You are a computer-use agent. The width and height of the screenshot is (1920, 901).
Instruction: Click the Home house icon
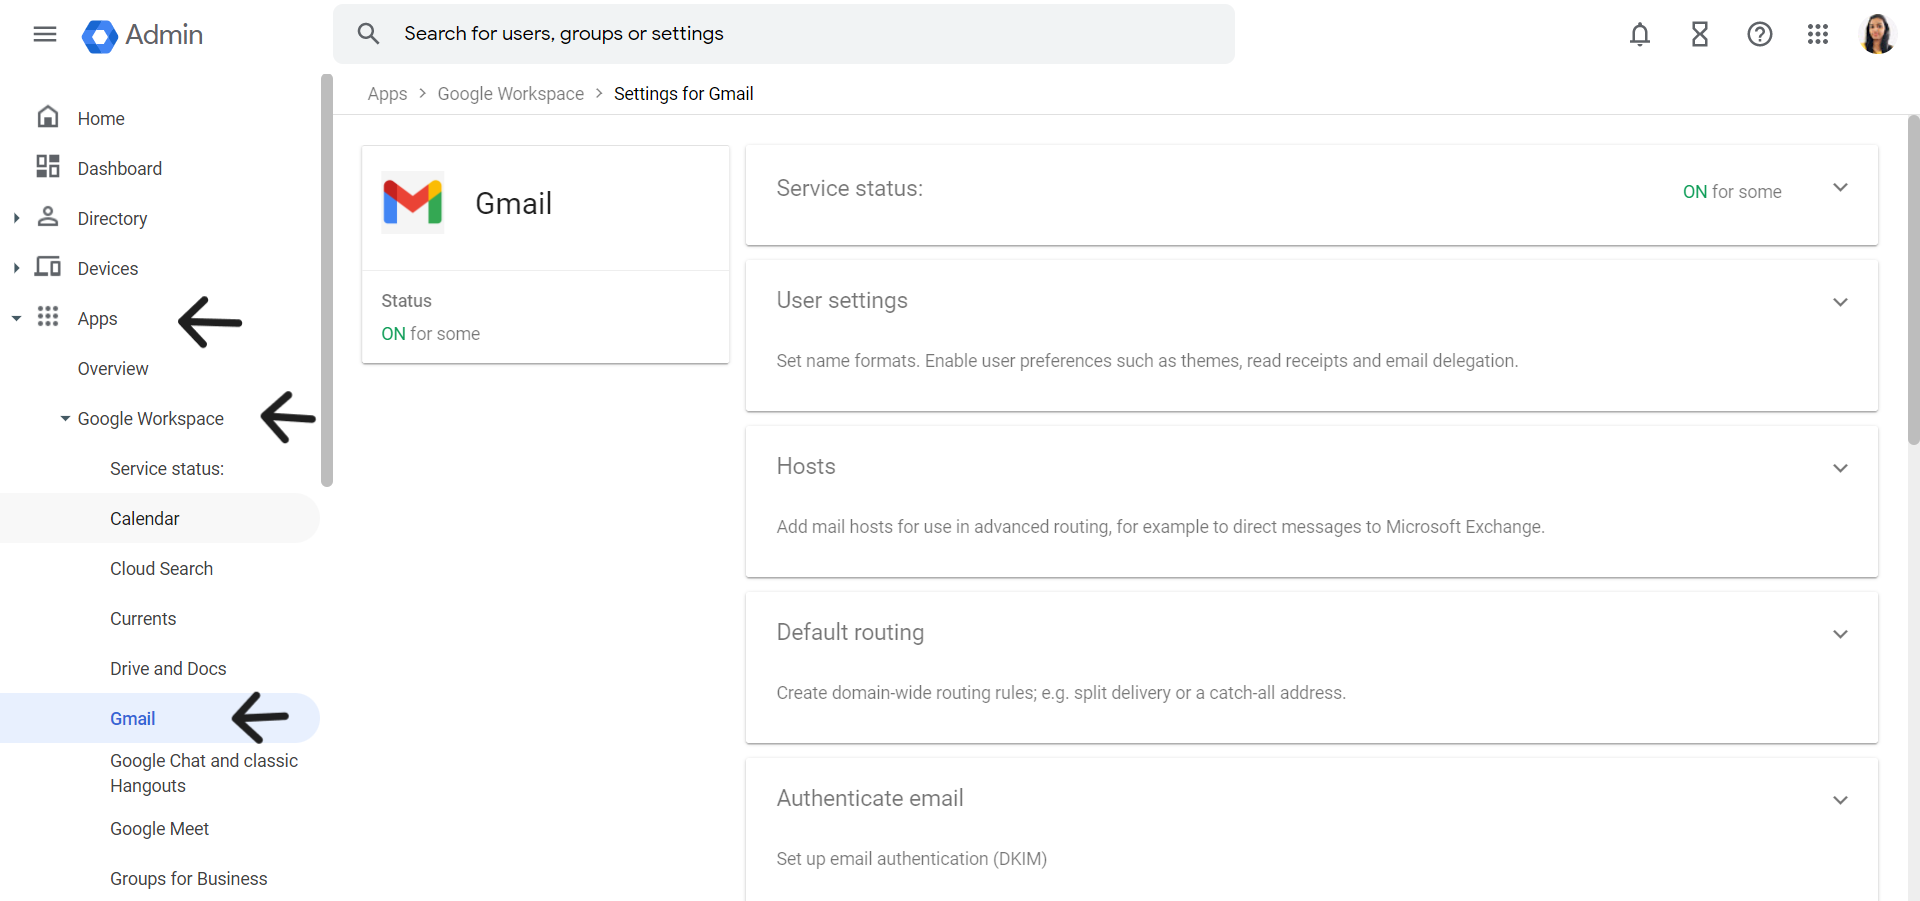[x=48, y=117]
